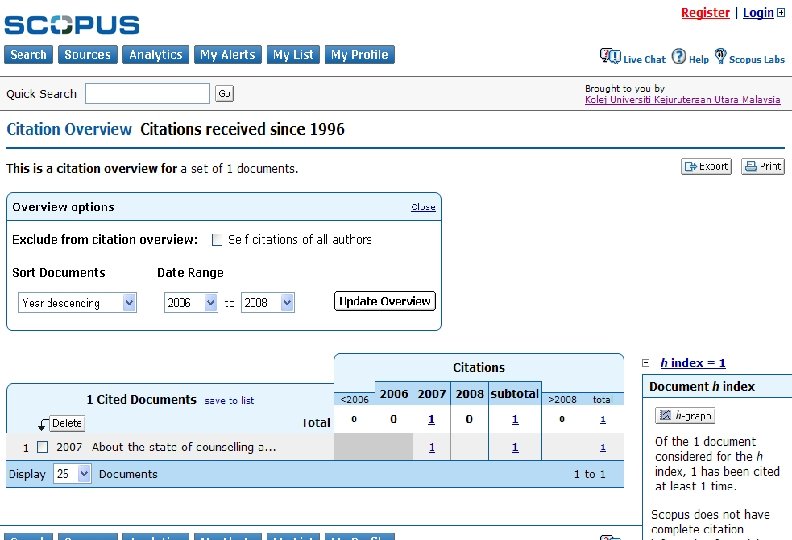Delete the selected documents
This screenshot has height=540, width=792.
[x=67, y=423]
